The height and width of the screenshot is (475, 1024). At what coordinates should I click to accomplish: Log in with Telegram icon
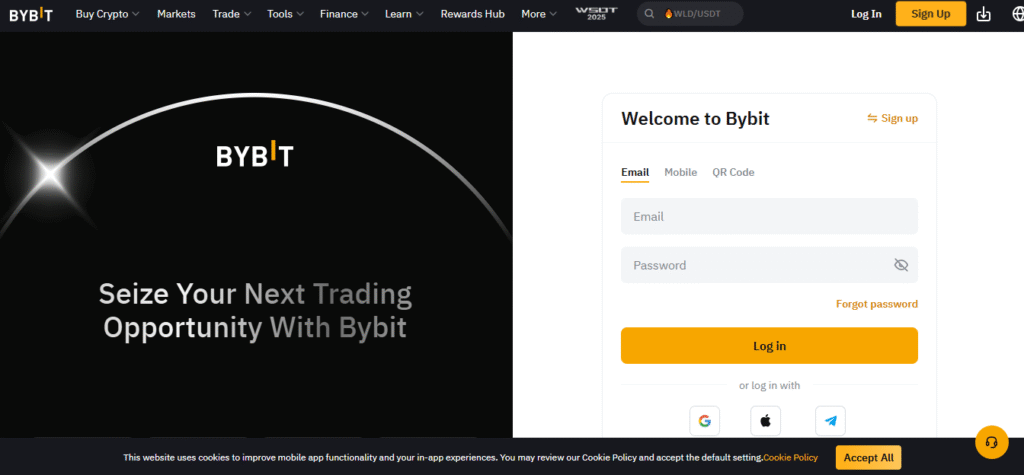pyautogui.click(x=830, y=421)
